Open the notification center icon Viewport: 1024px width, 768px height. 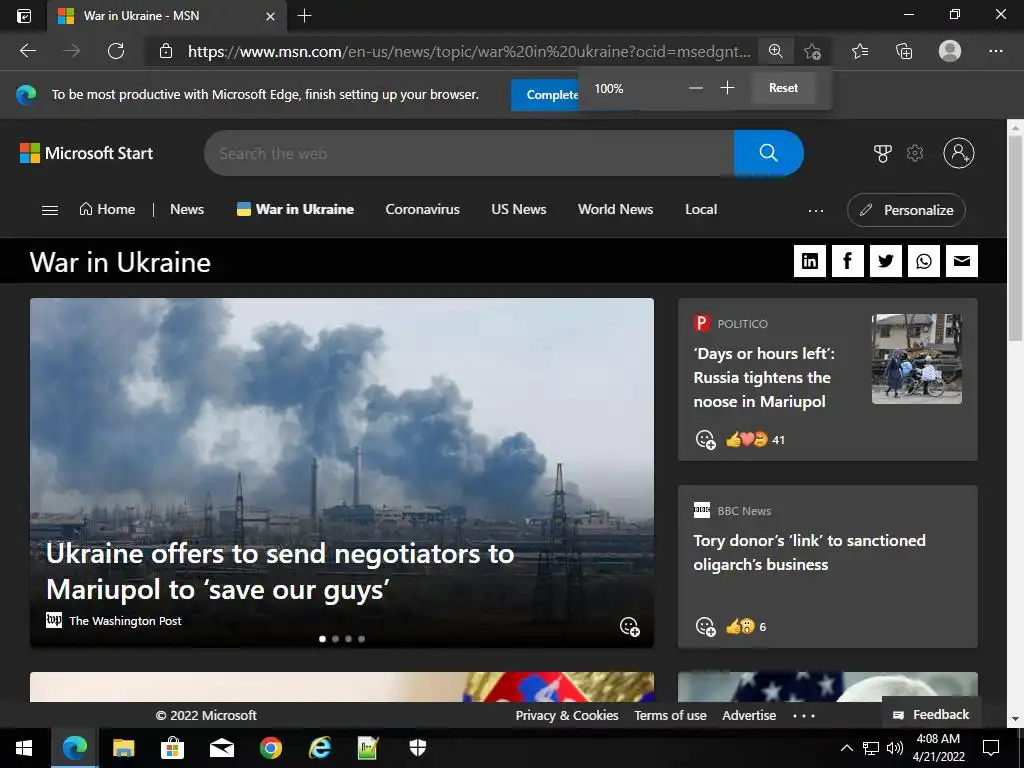(x=991, y=748)
